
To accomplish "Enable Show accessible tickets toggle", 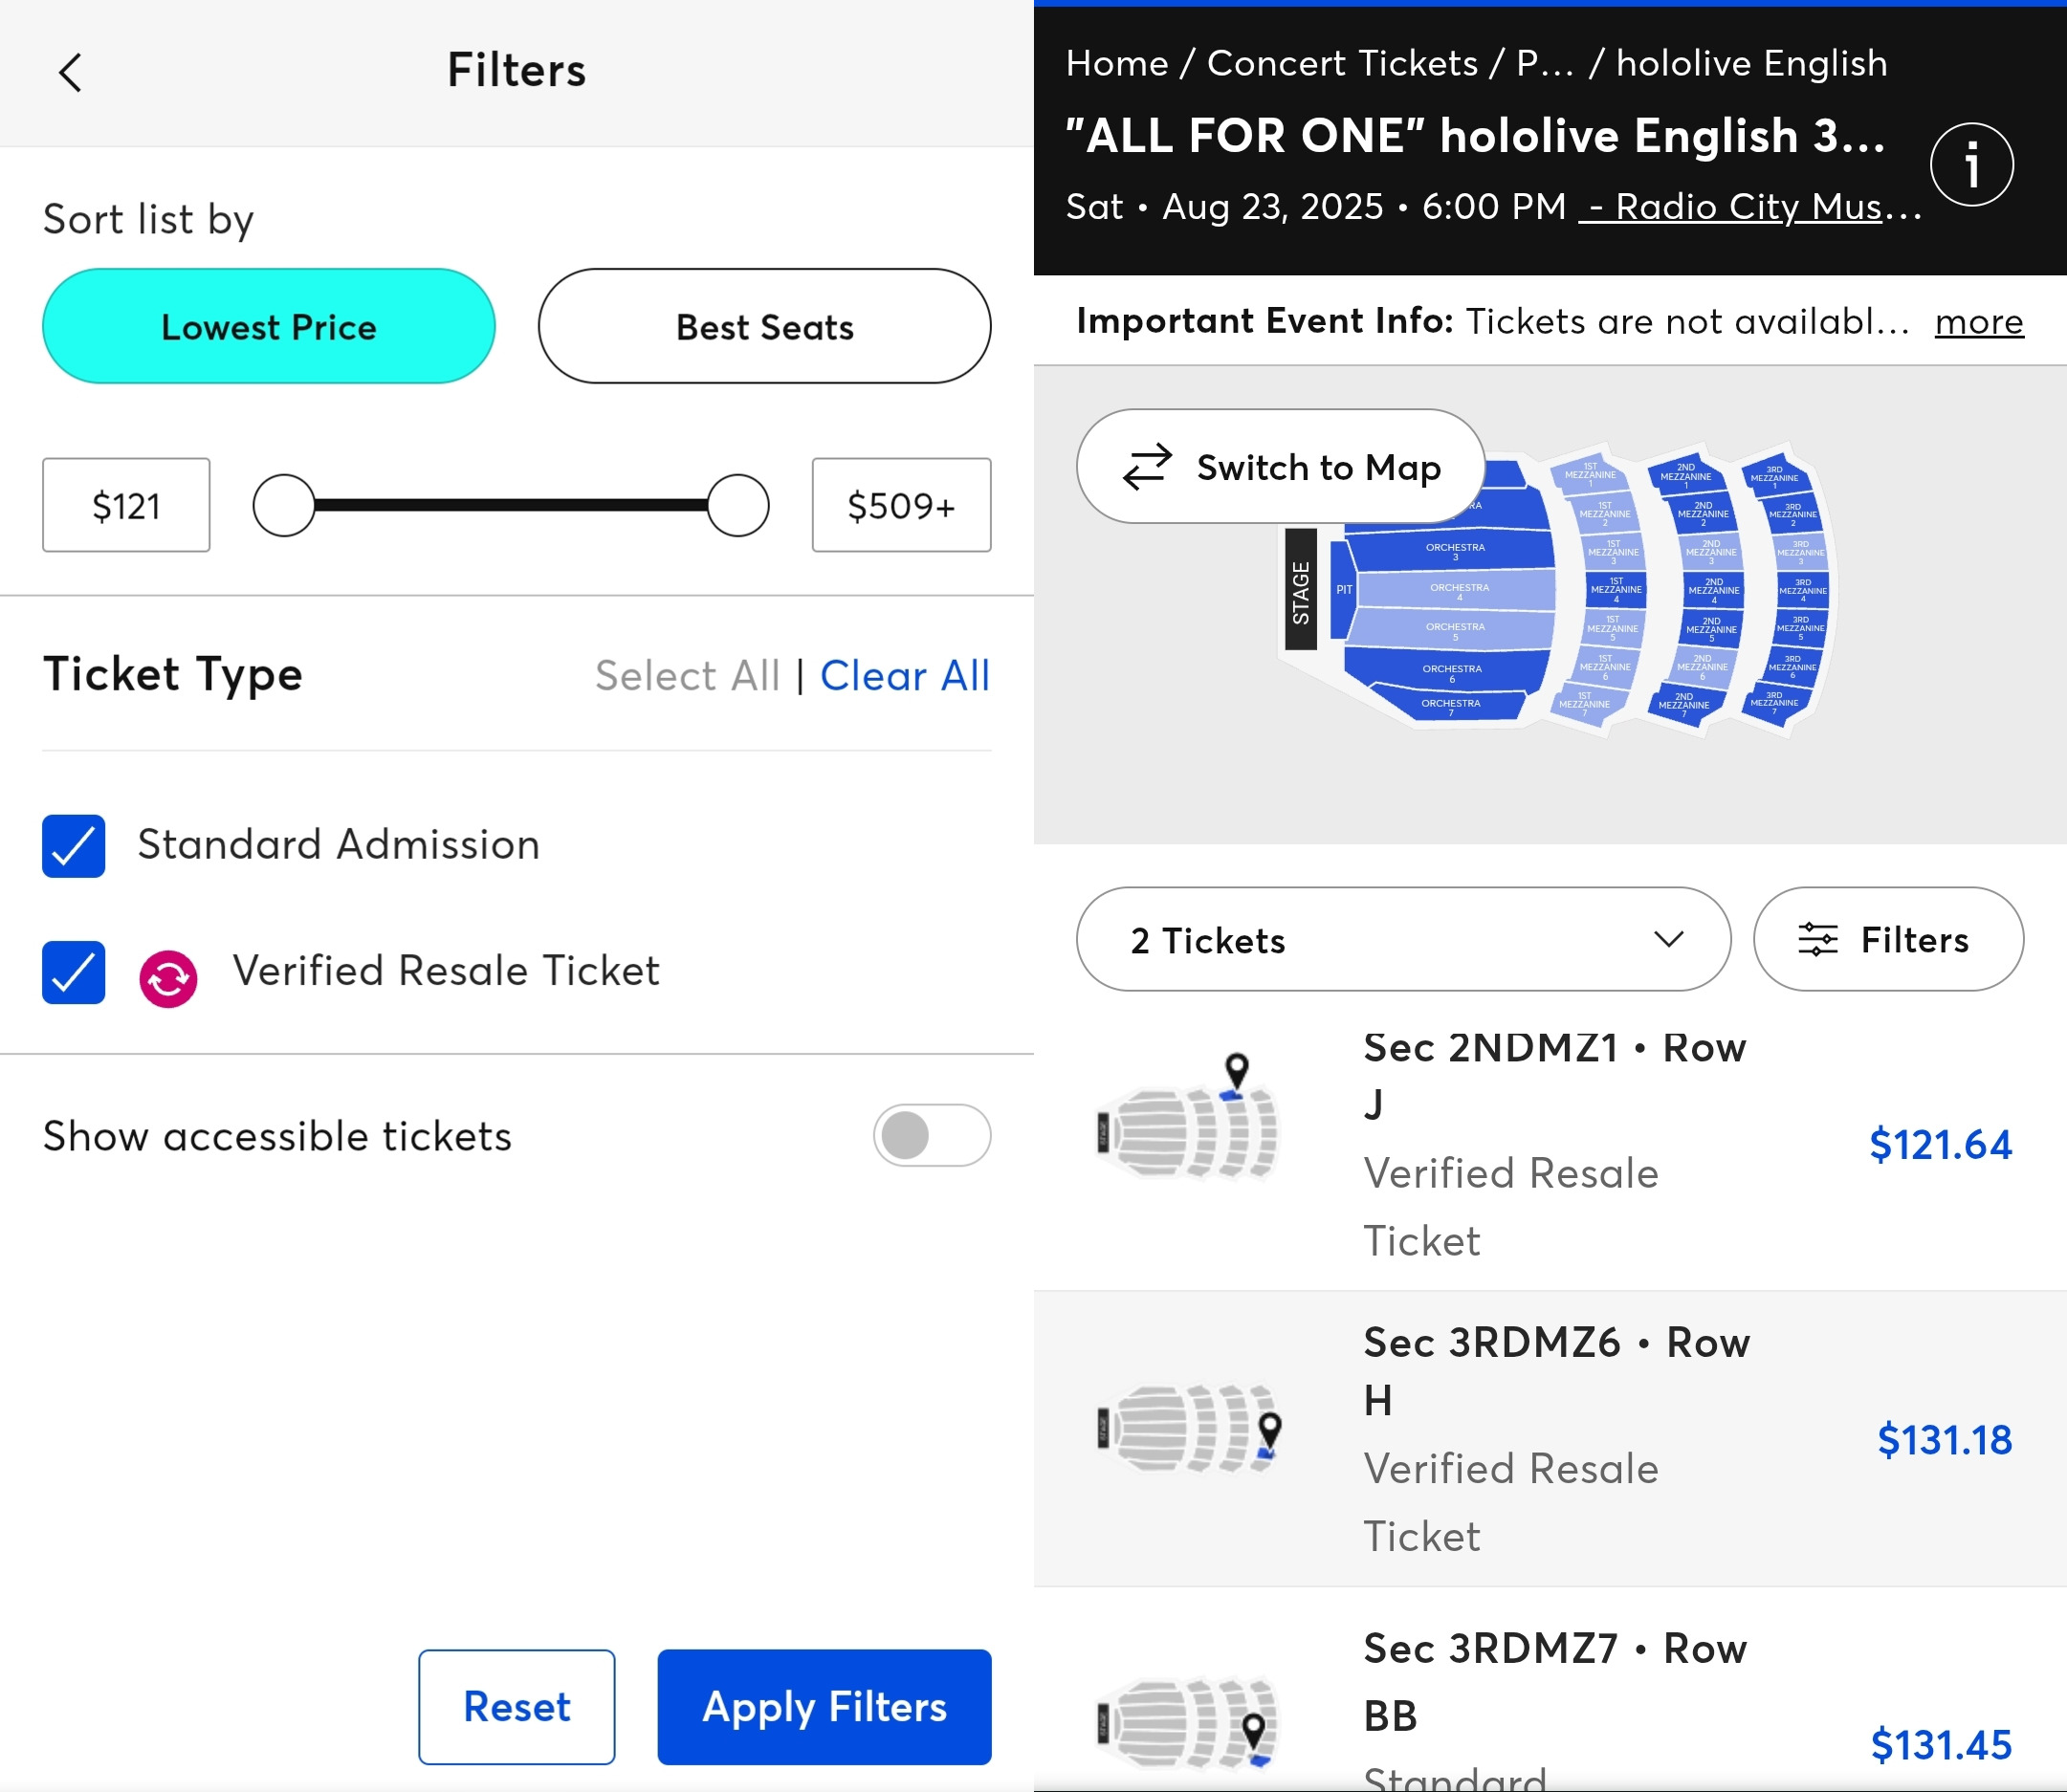I will 931,1135.
